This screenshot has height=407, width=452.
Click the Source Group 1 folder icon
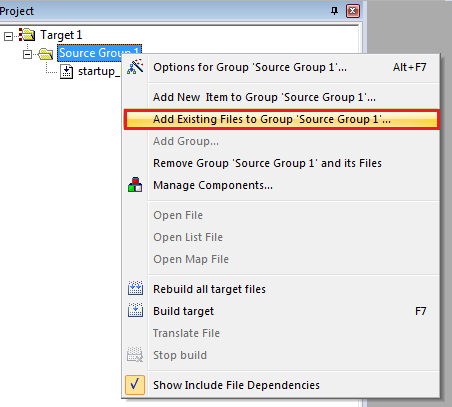point(46,53)
